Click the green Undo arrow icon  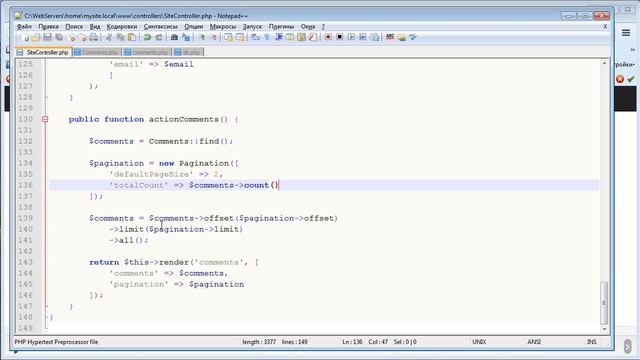[147, 38]
